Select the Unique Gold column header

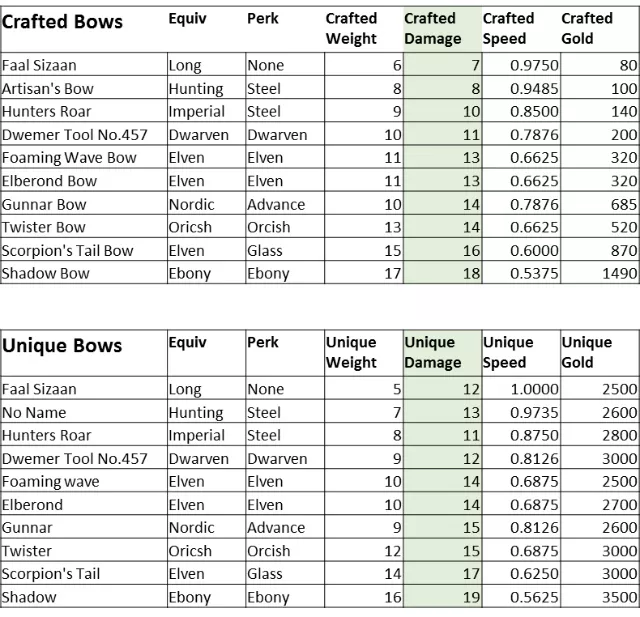pos(600,353)
